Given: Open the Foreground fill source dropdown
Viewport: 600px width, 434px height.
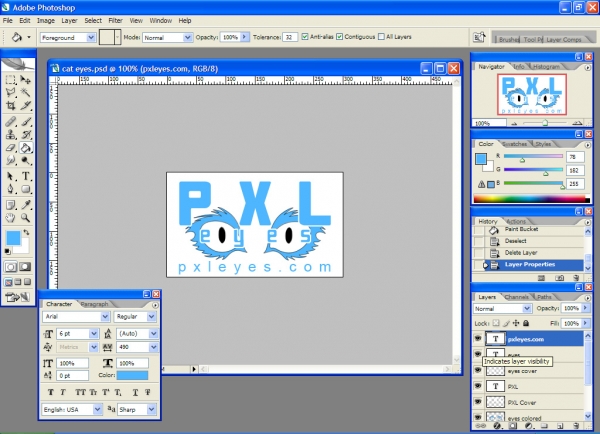Looking at the screenshot, I should 91,38.
